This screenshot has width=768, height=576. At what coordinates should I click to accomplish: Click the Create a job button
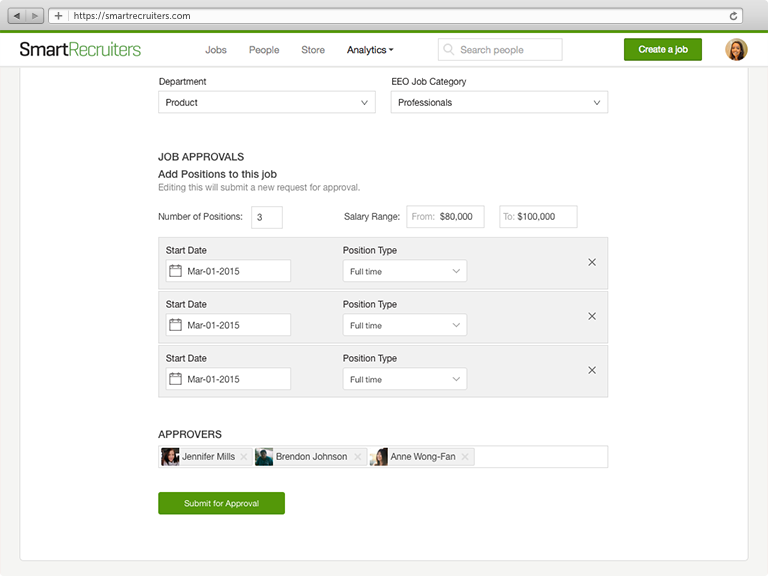point(663,49)
